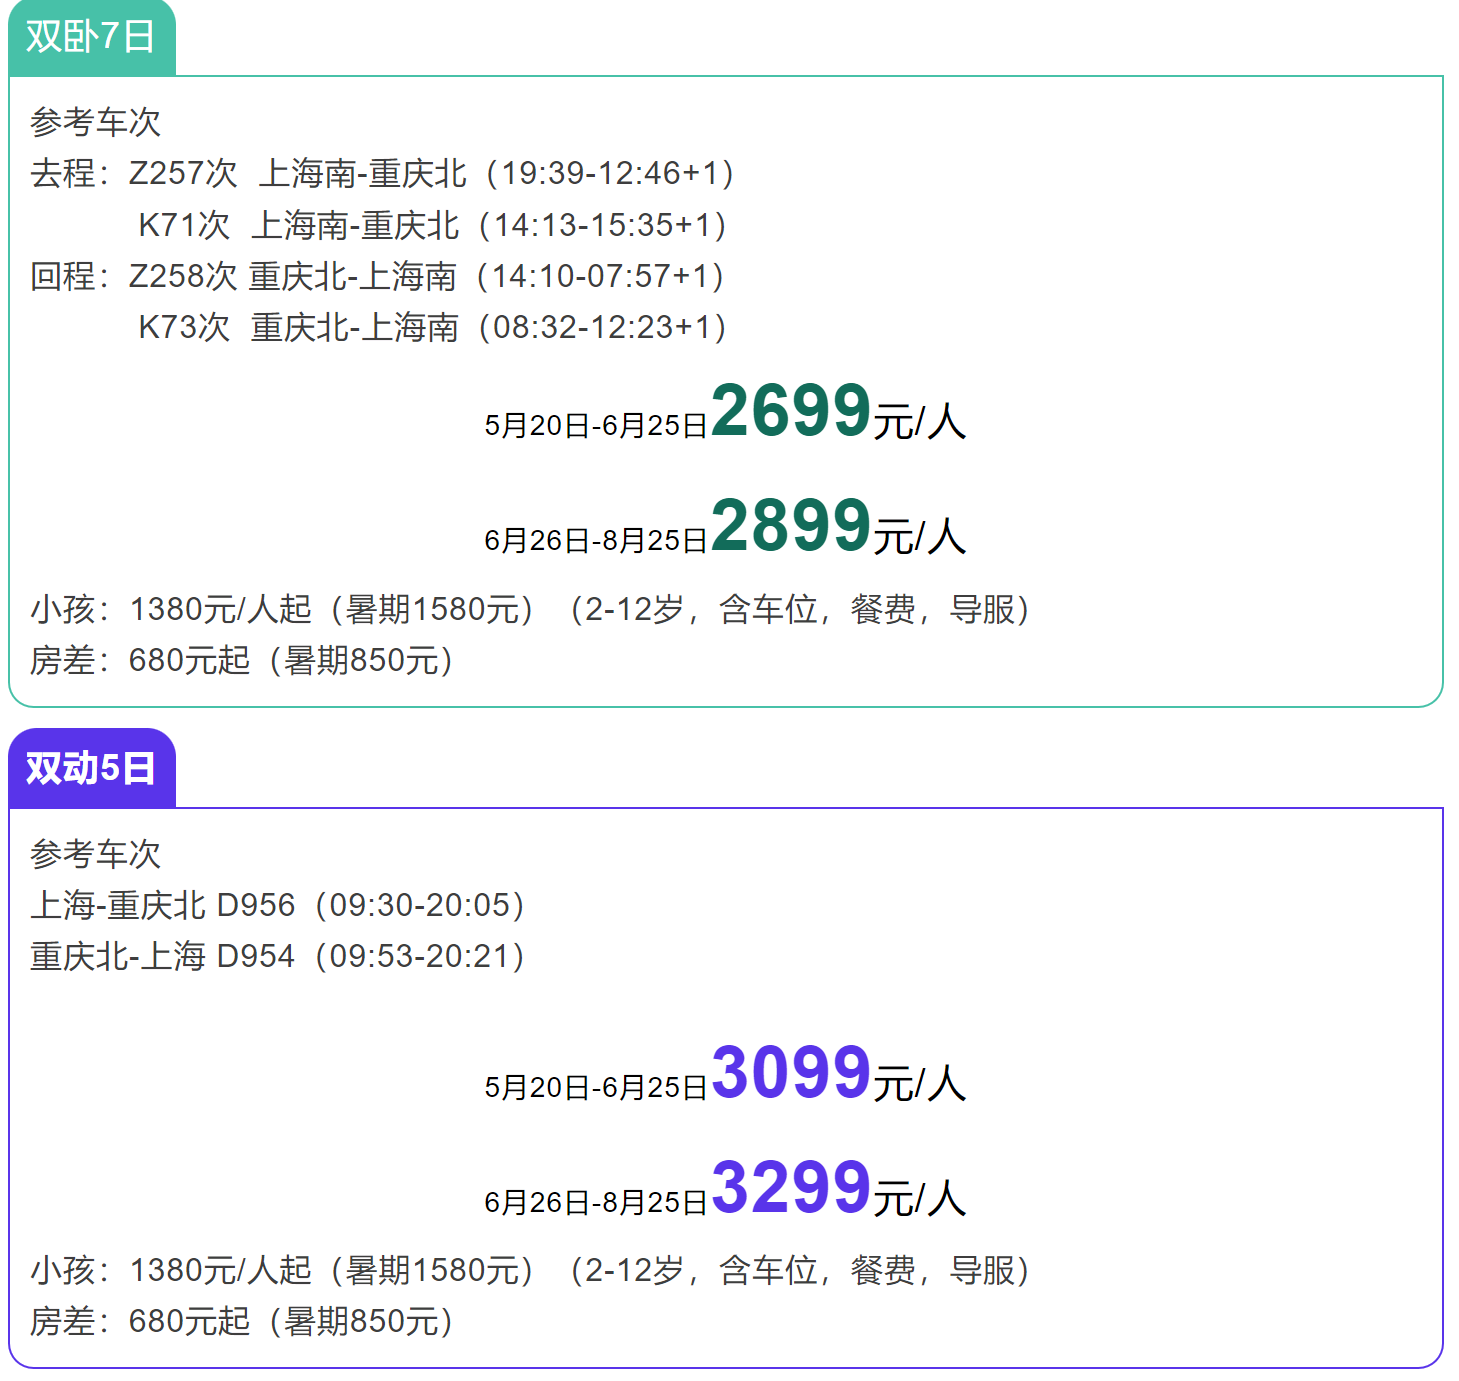Click the 小孩 price line in 双动5日 section
This screenshot has height=1381, width=1459.
pos(530,1270)
